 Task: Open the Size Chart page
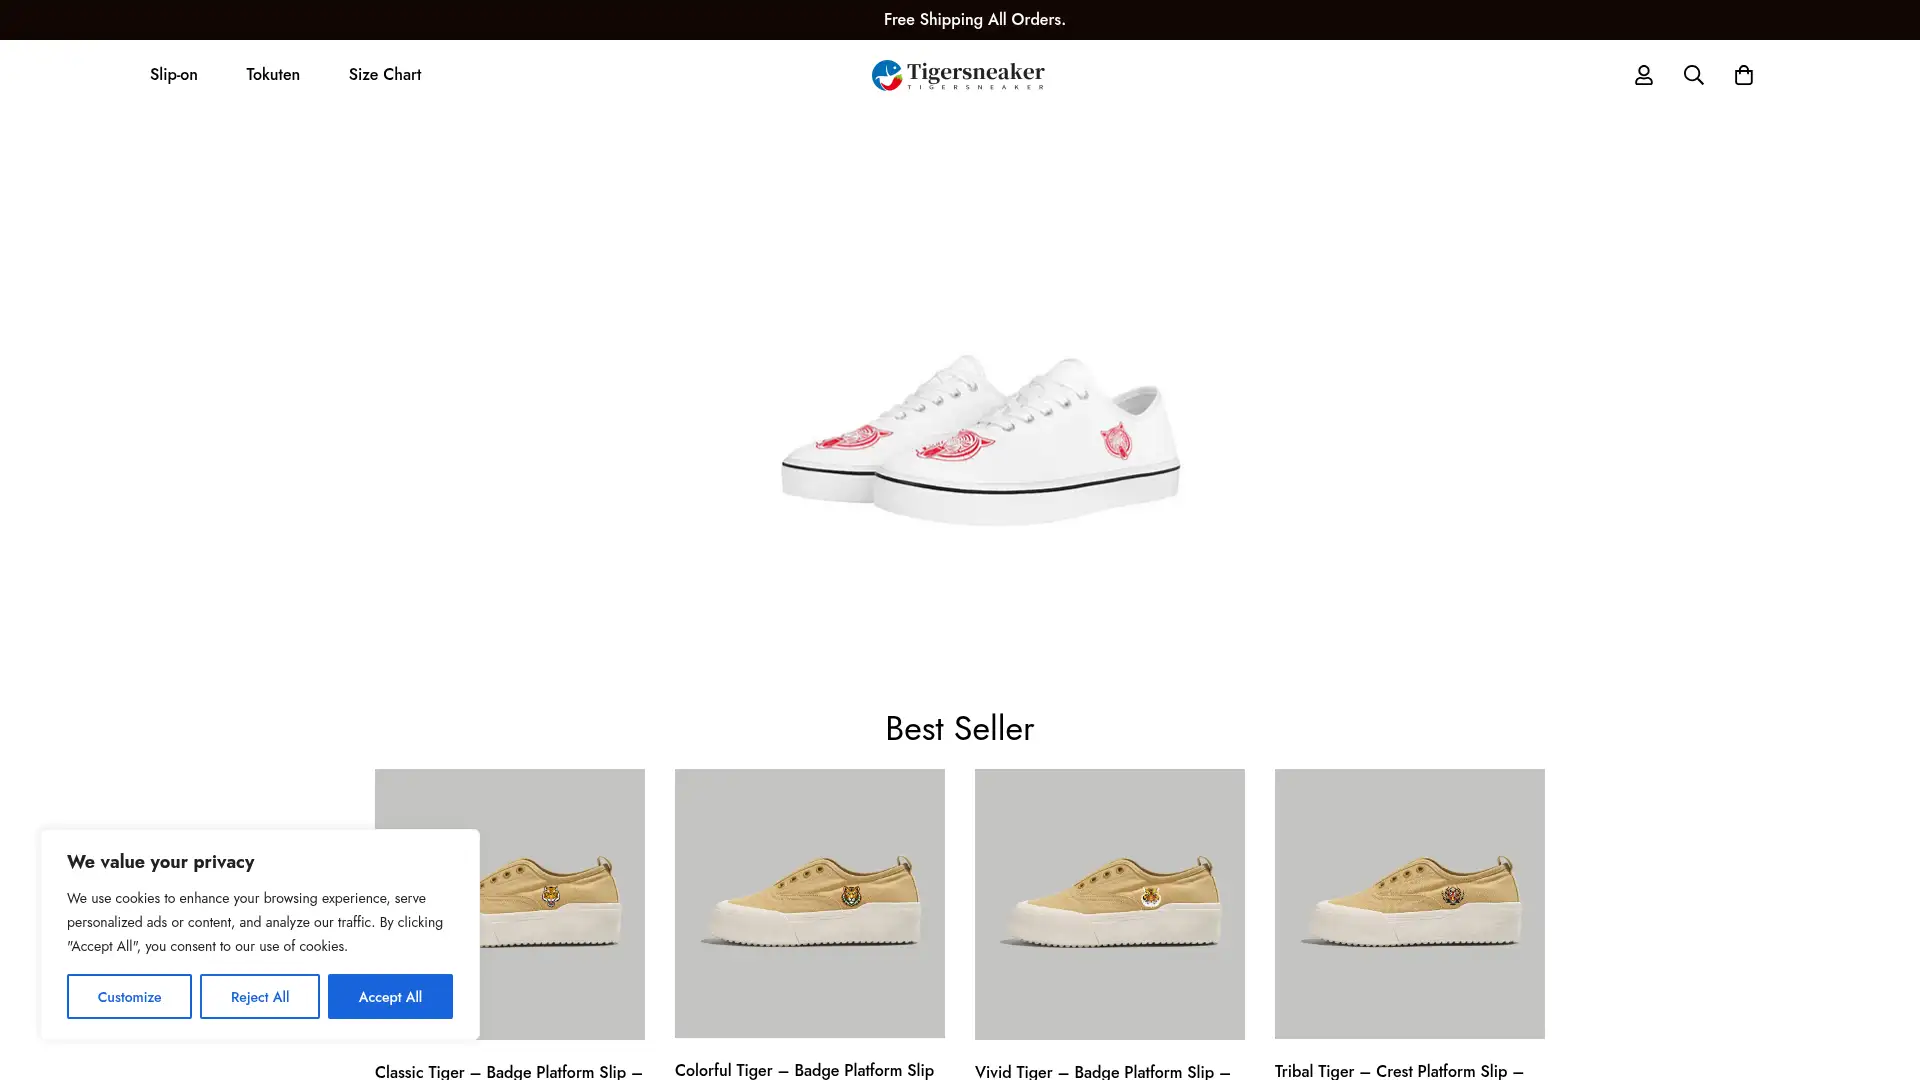[x=384, y=74]
